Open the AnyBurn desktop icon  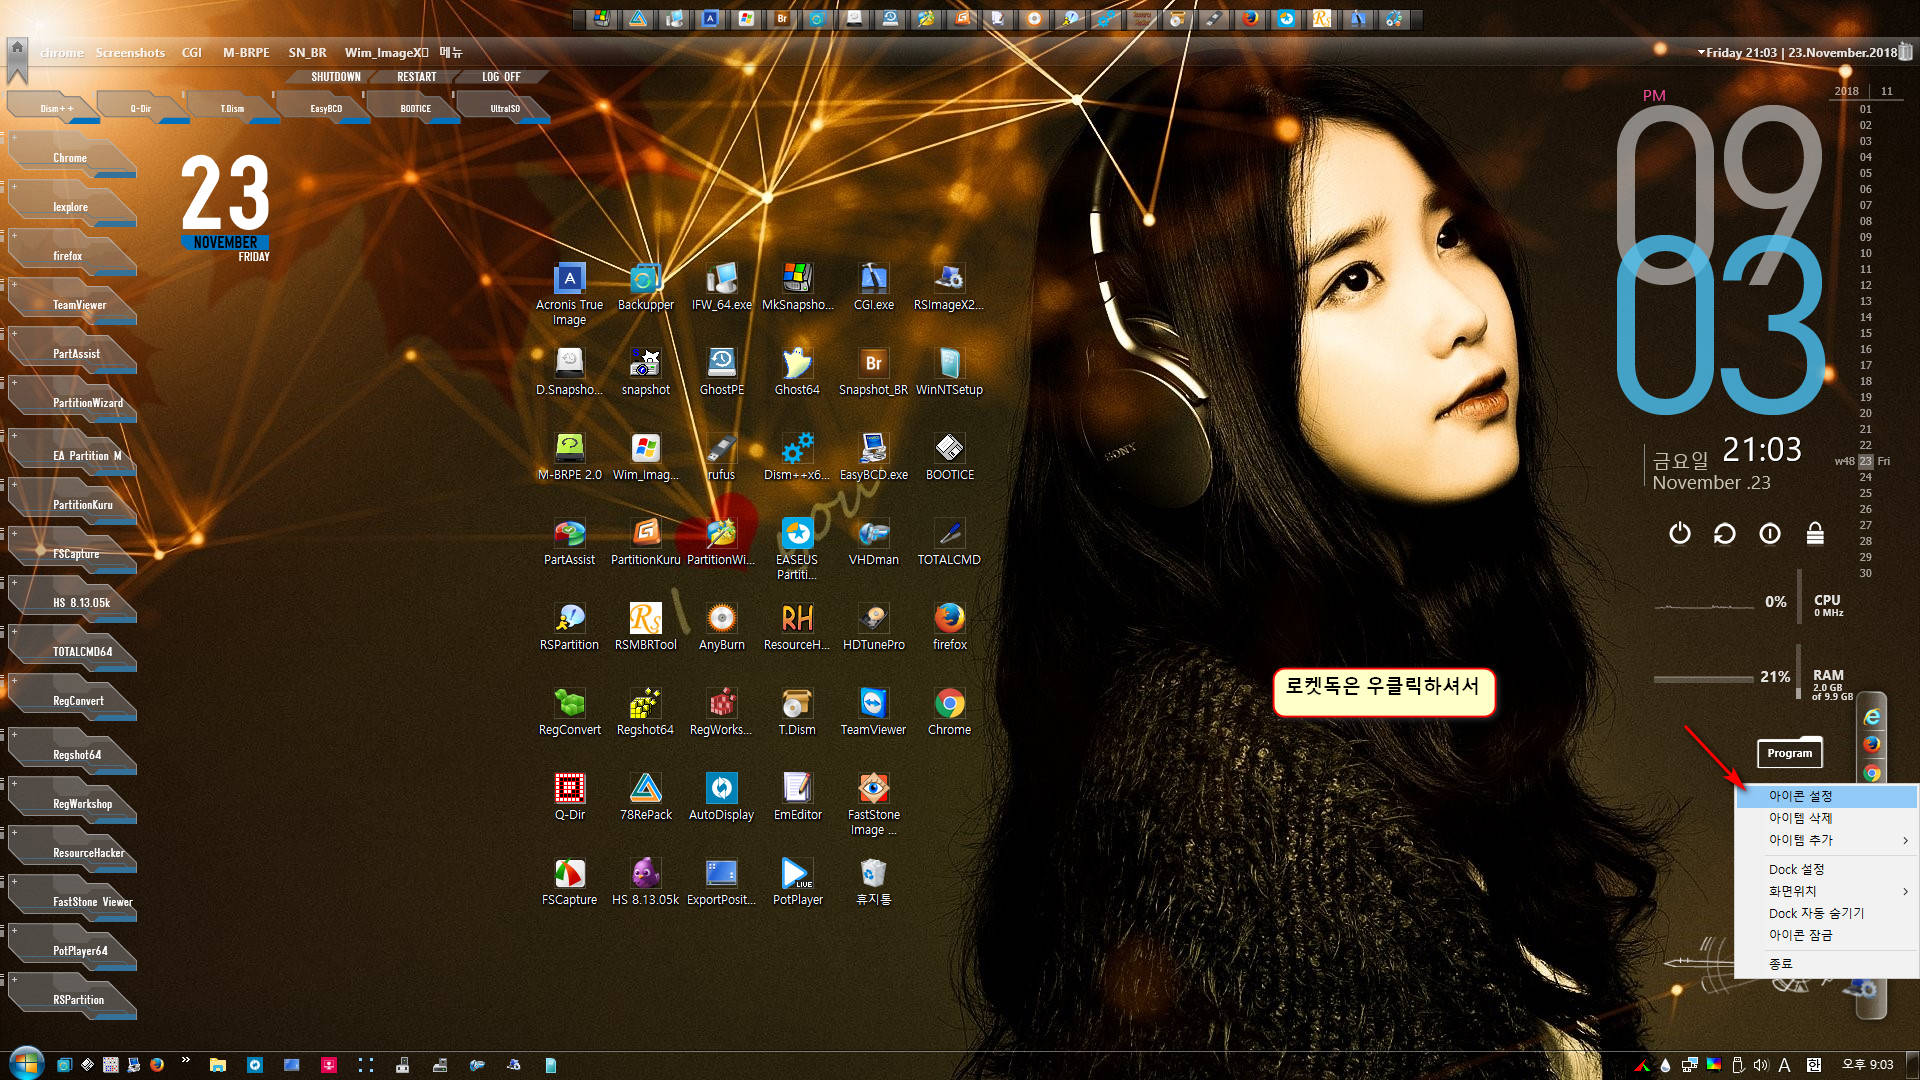click(x=721, y=626)
